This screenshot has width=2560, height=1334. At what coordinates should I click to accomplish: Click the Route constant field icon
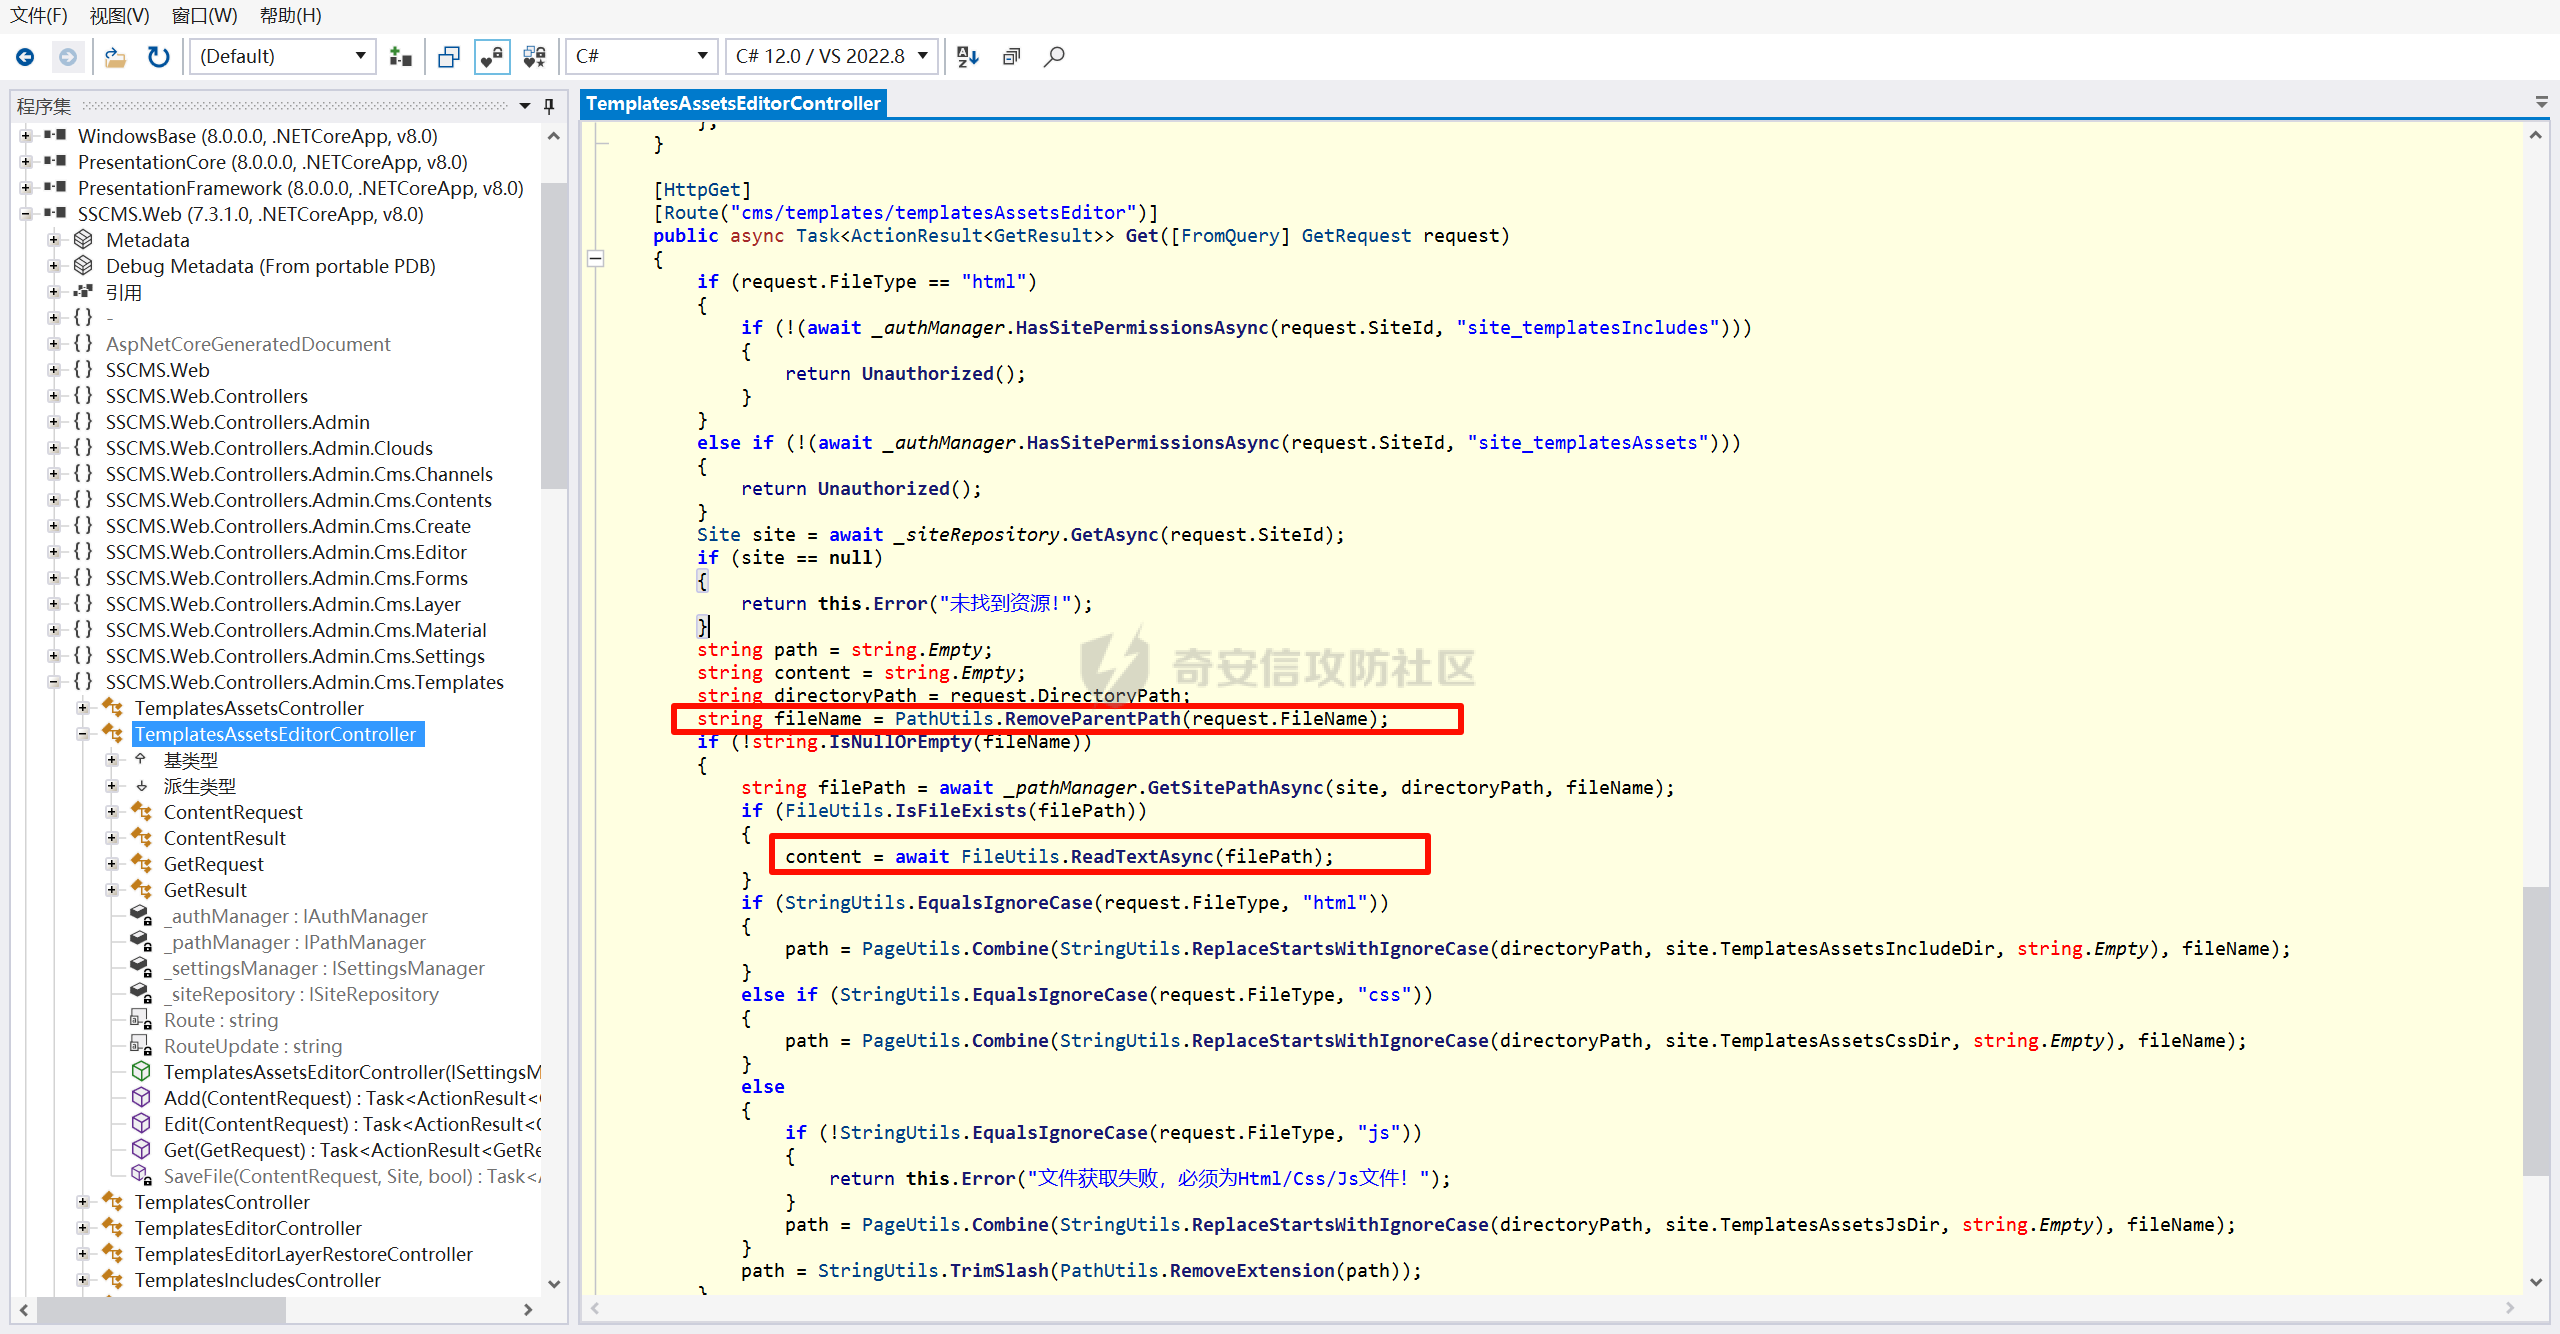[142, 1019]
